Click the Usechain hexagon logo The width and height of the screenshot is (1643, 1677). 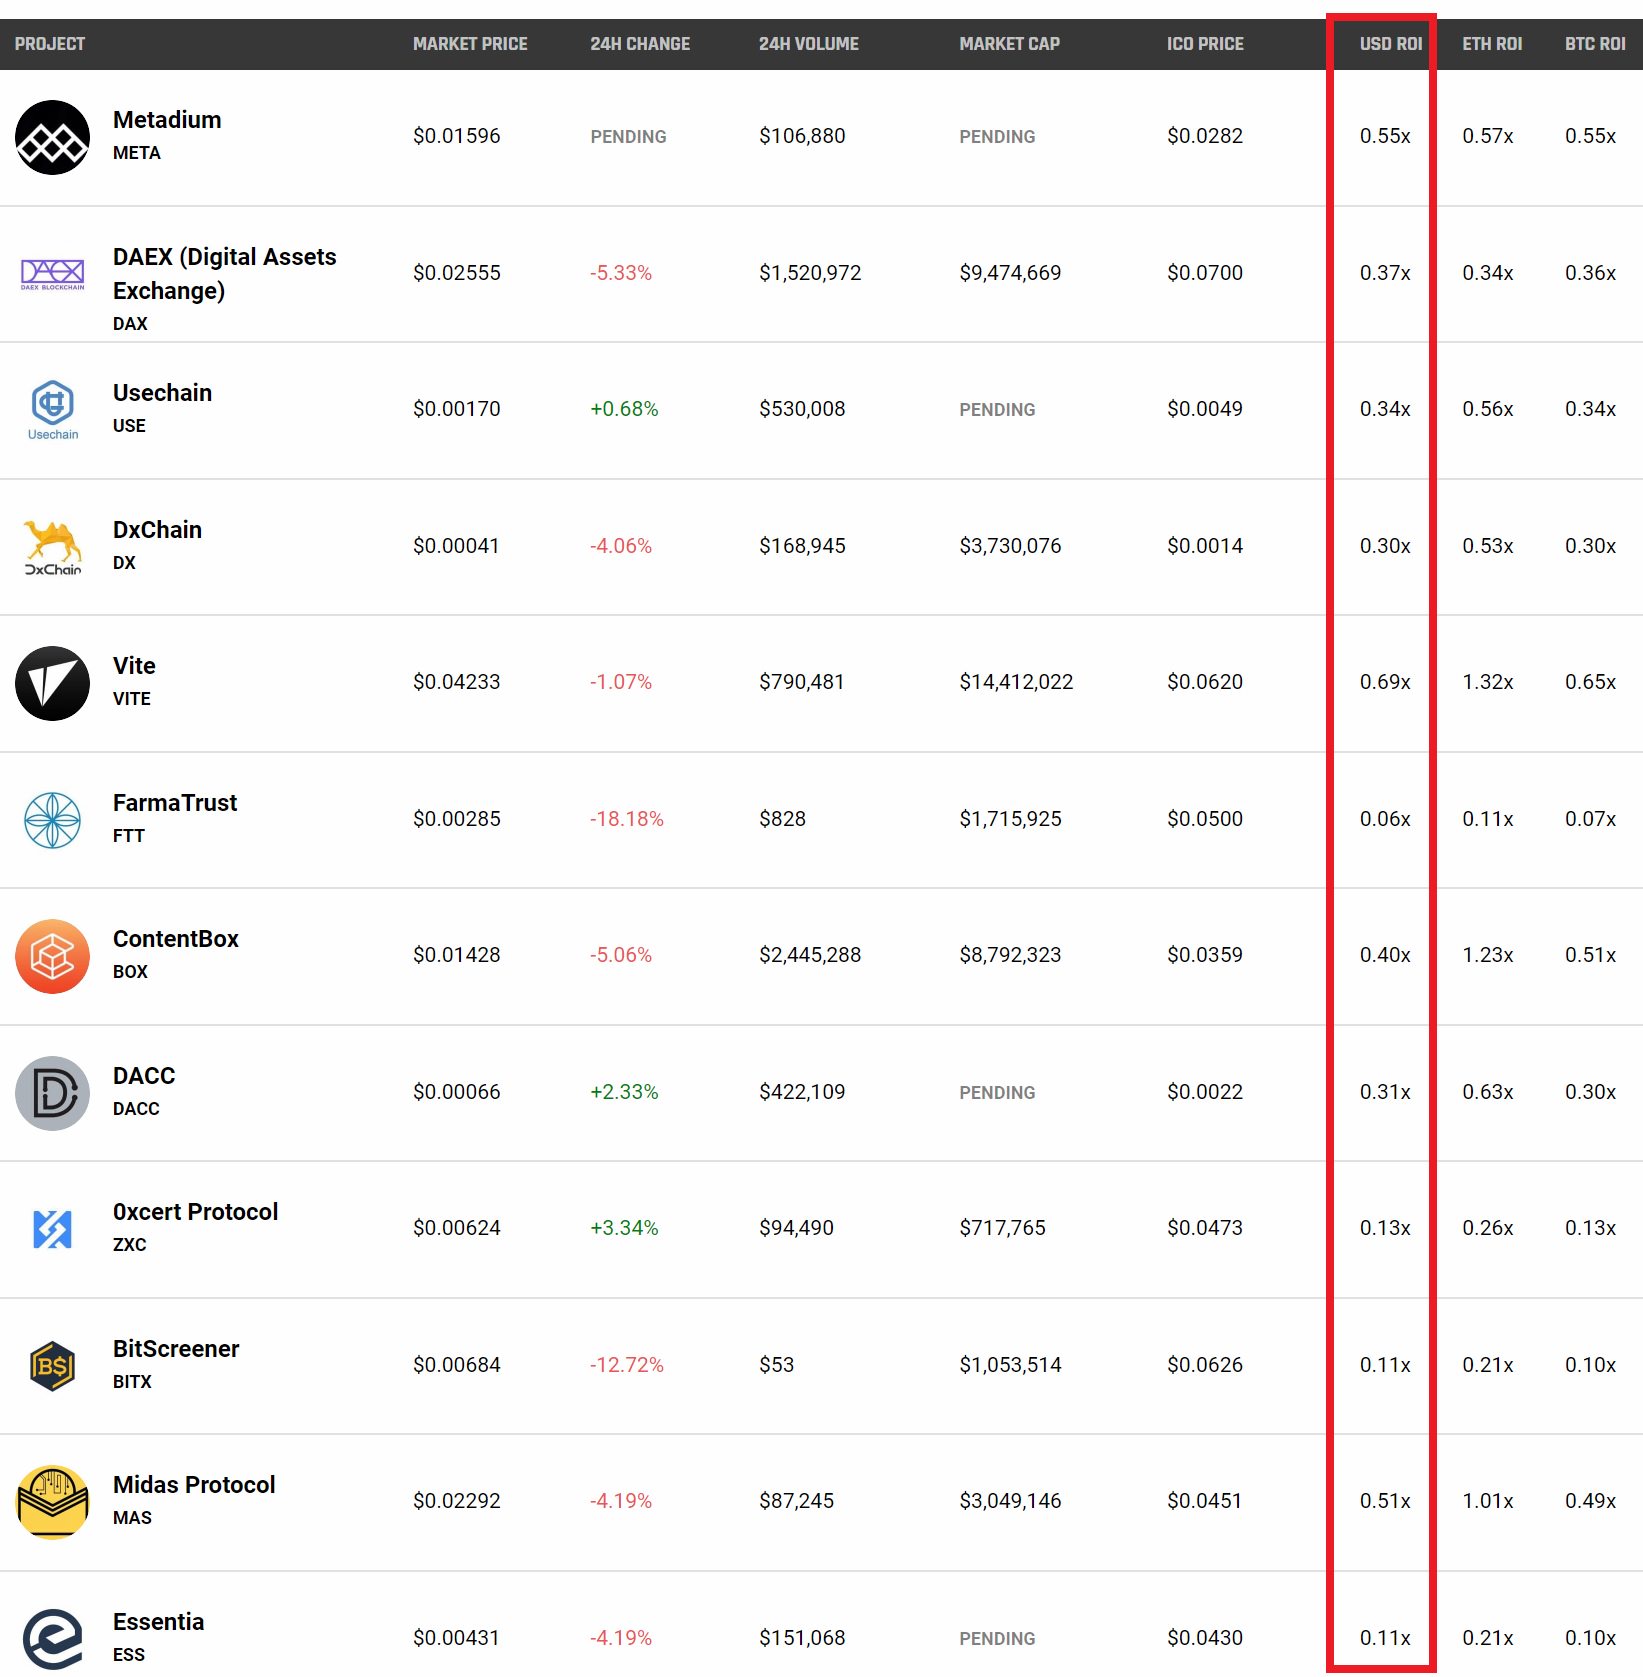(x=53, y=409)
